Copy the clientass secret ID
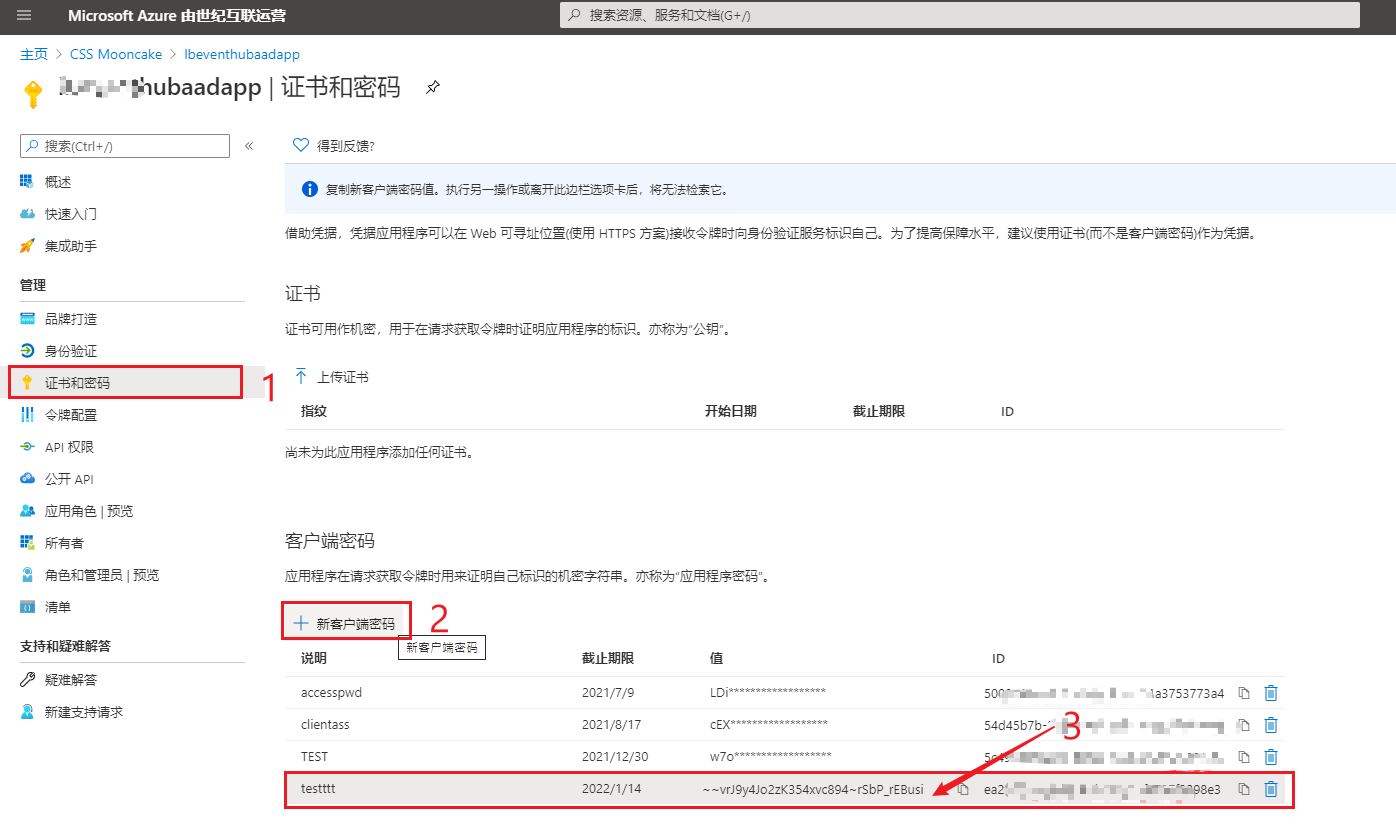Viewport: 1396px width, 834px height. click(1244, 725)
